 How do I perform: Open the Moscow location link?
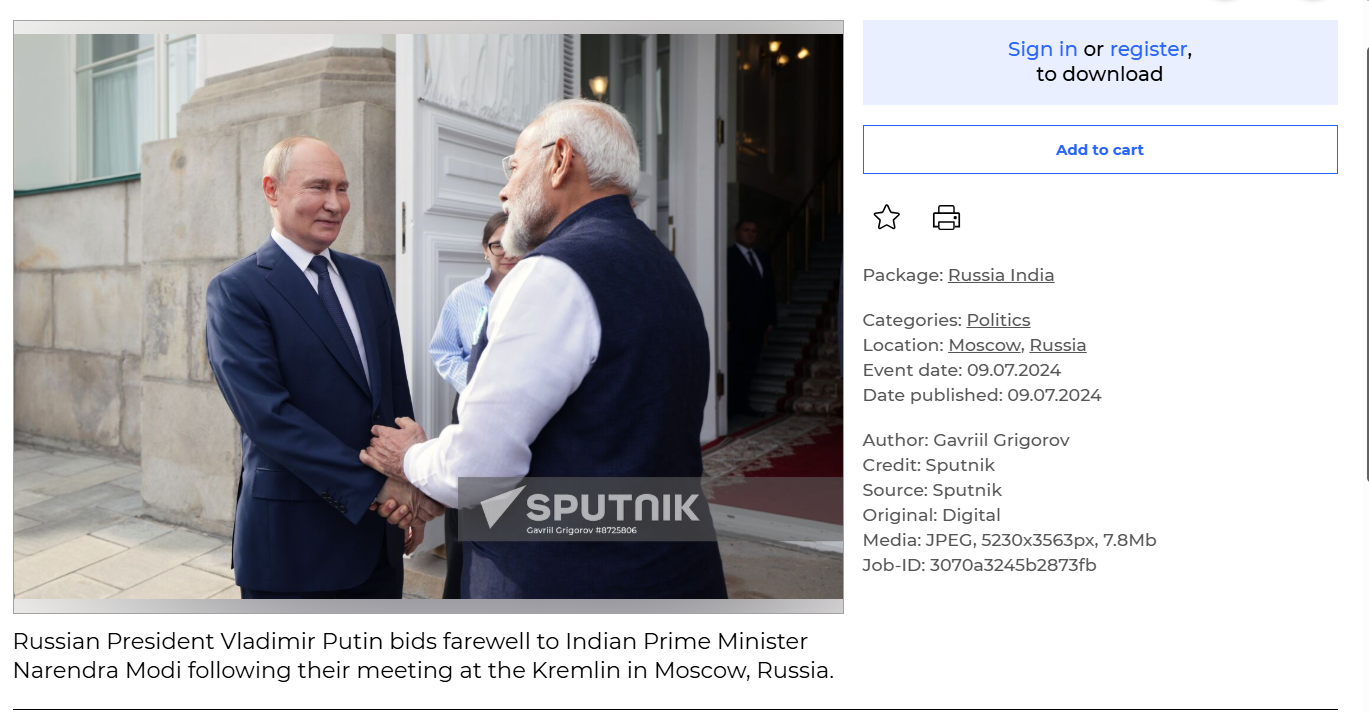(x=984, y=345)
